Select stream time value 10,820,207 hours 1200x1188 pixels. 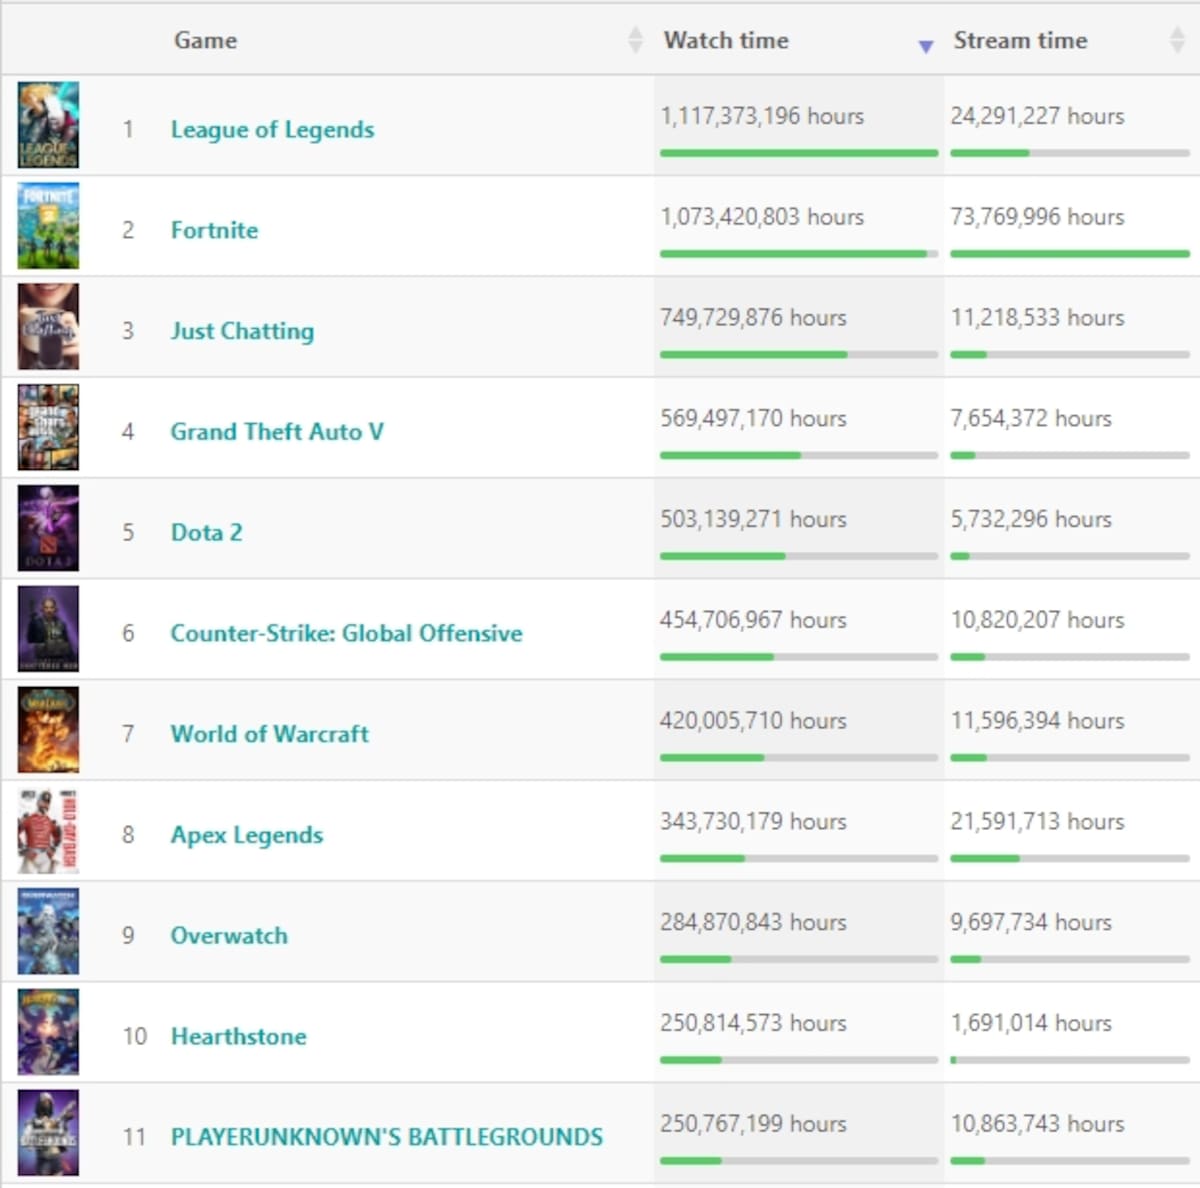[1037, 620]
